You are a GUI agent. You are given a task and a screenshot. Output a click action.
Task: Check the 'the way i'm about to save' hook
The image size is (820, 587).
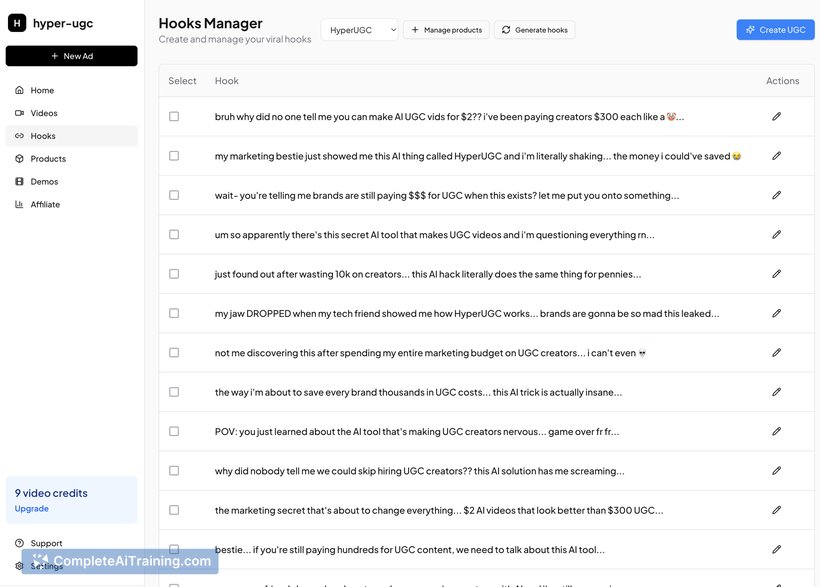point(174,392)
